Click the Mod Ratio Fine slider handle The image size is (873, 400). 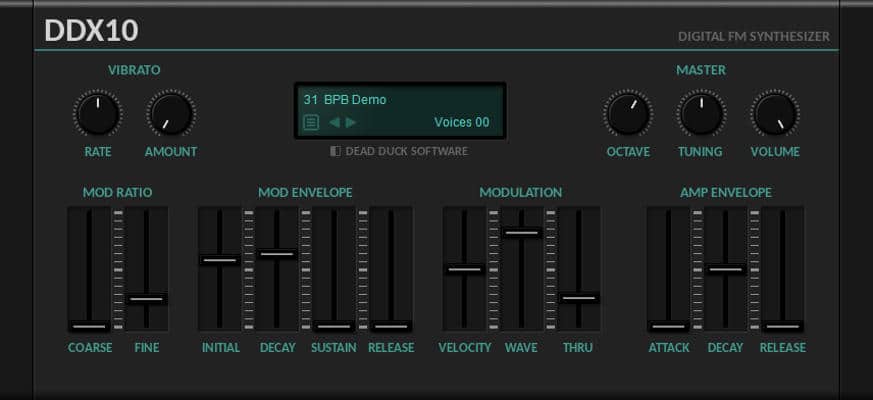[146, 299]
